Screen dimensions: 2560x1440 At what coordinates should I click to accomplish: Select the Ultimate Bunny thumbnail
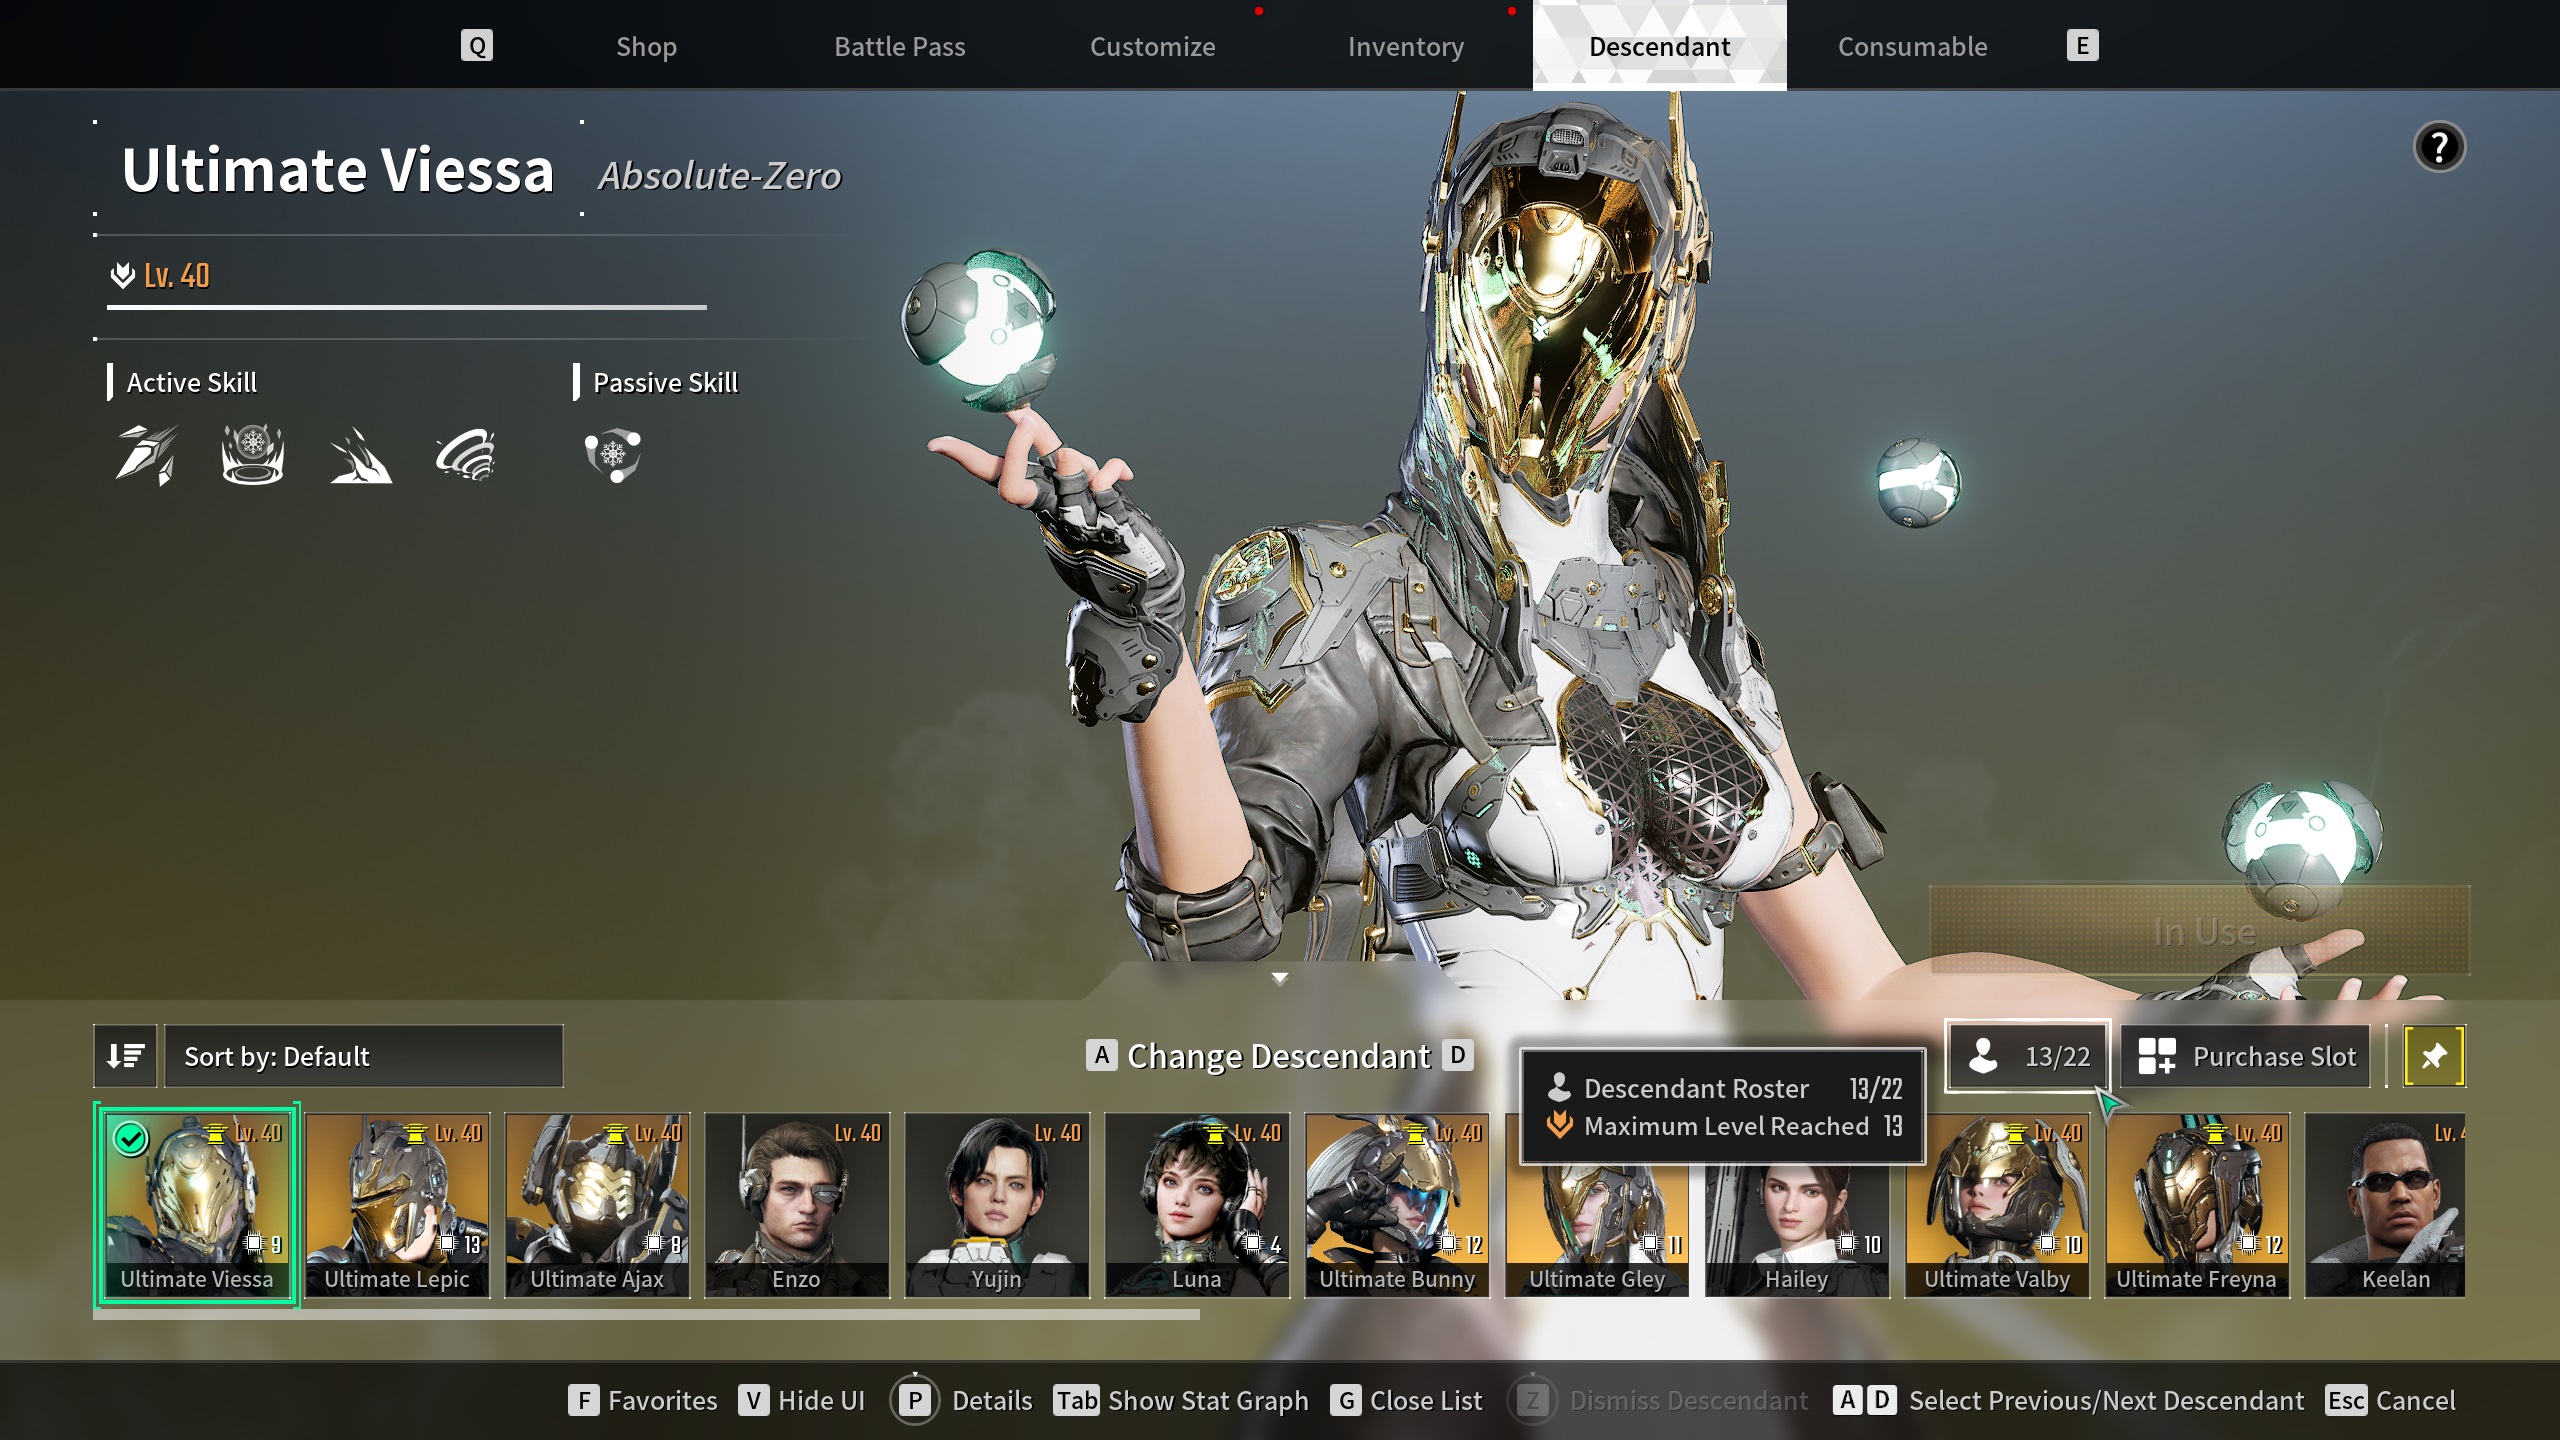(x=1396, y=1203)
